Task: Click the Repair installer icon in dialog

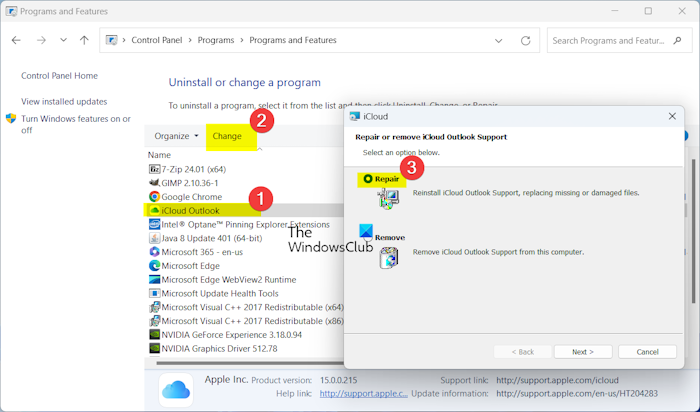Action: (388, 199)
